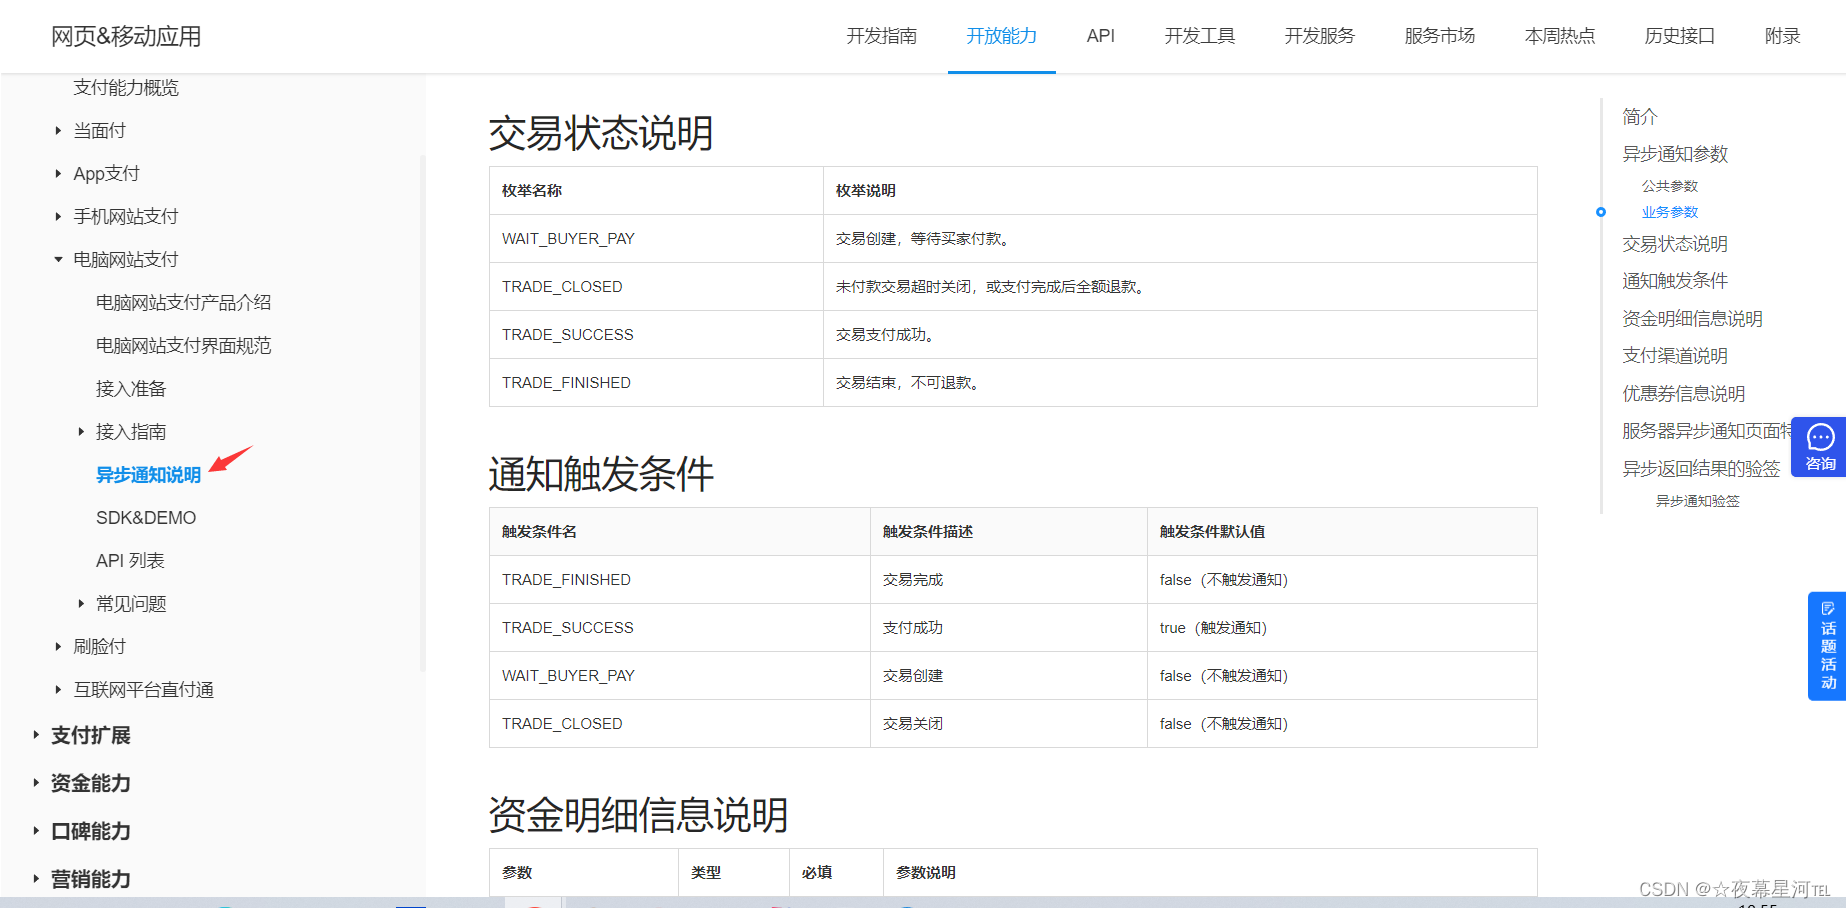Jump to 支付渠道说明 in outline
Screen dimensions: 1846x908
coord(1675,356)
